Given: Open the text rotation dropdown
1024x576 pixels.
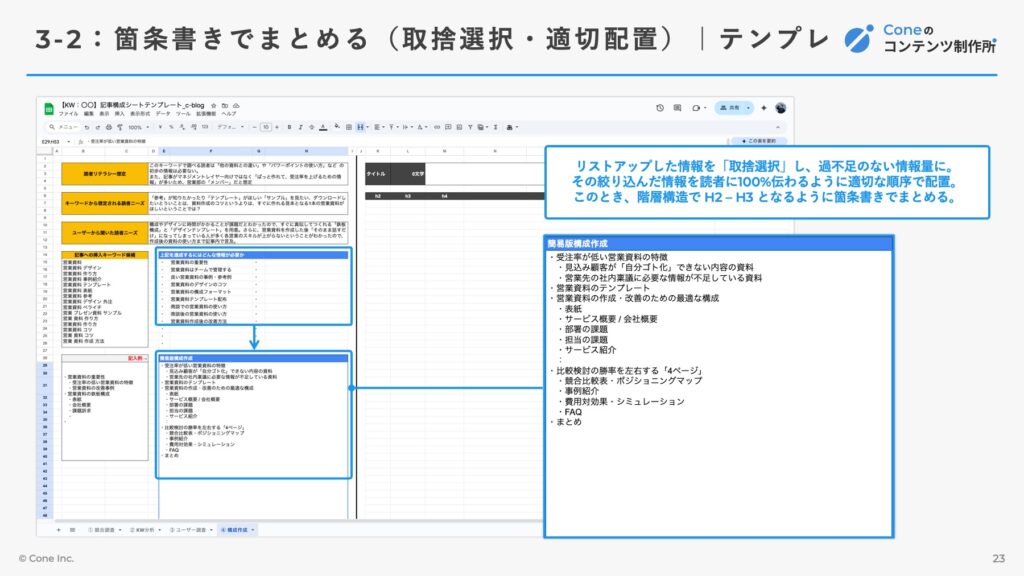Looking at the screenshot, I should click(x=422, y=127).
